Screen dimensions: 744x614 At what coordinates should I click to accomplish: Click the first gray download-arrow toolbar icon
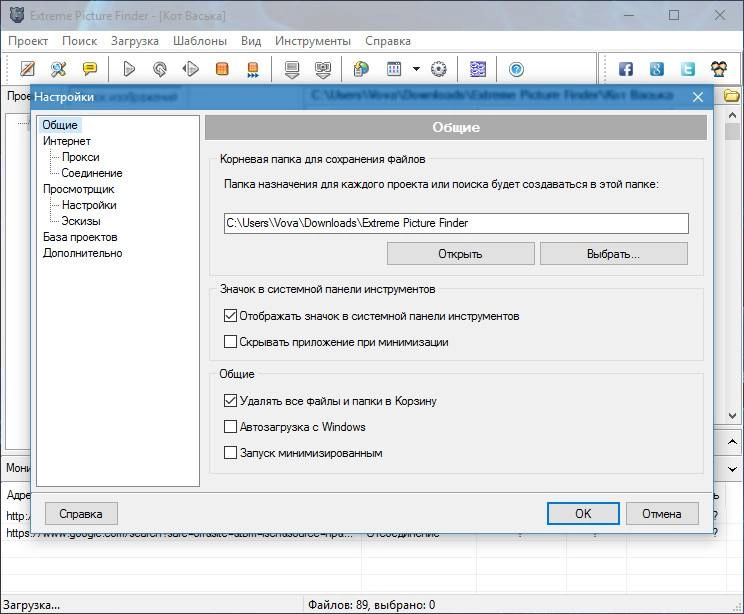pyautogui.click(x=292, y=69)
